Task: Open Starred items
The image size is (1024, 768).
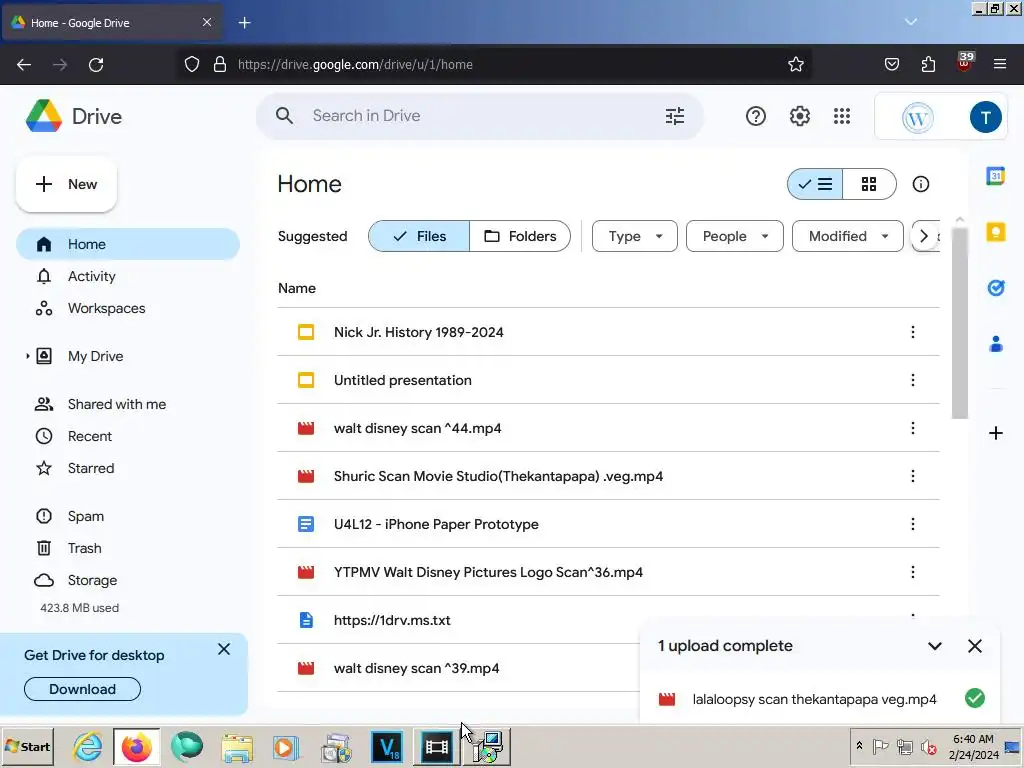Action: tap(128, 468)
